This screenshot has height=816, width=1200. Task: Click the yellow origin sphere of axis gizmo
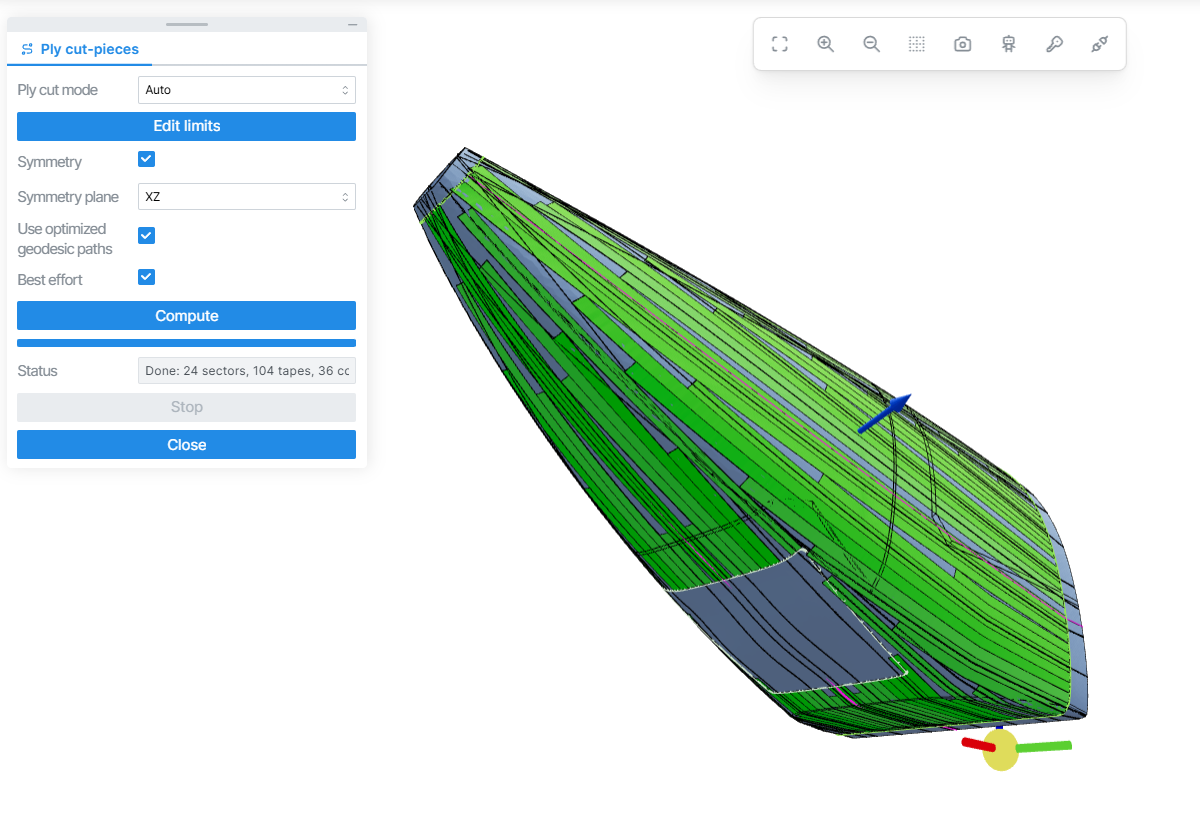coord(1000,749)
